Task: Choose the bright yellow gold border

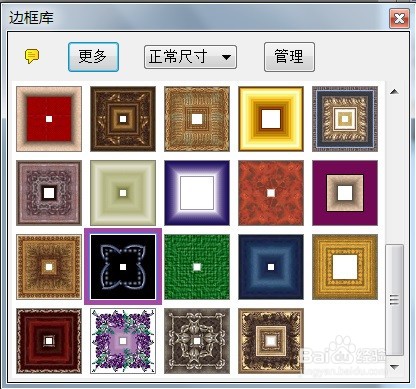Action: point(271,119)
